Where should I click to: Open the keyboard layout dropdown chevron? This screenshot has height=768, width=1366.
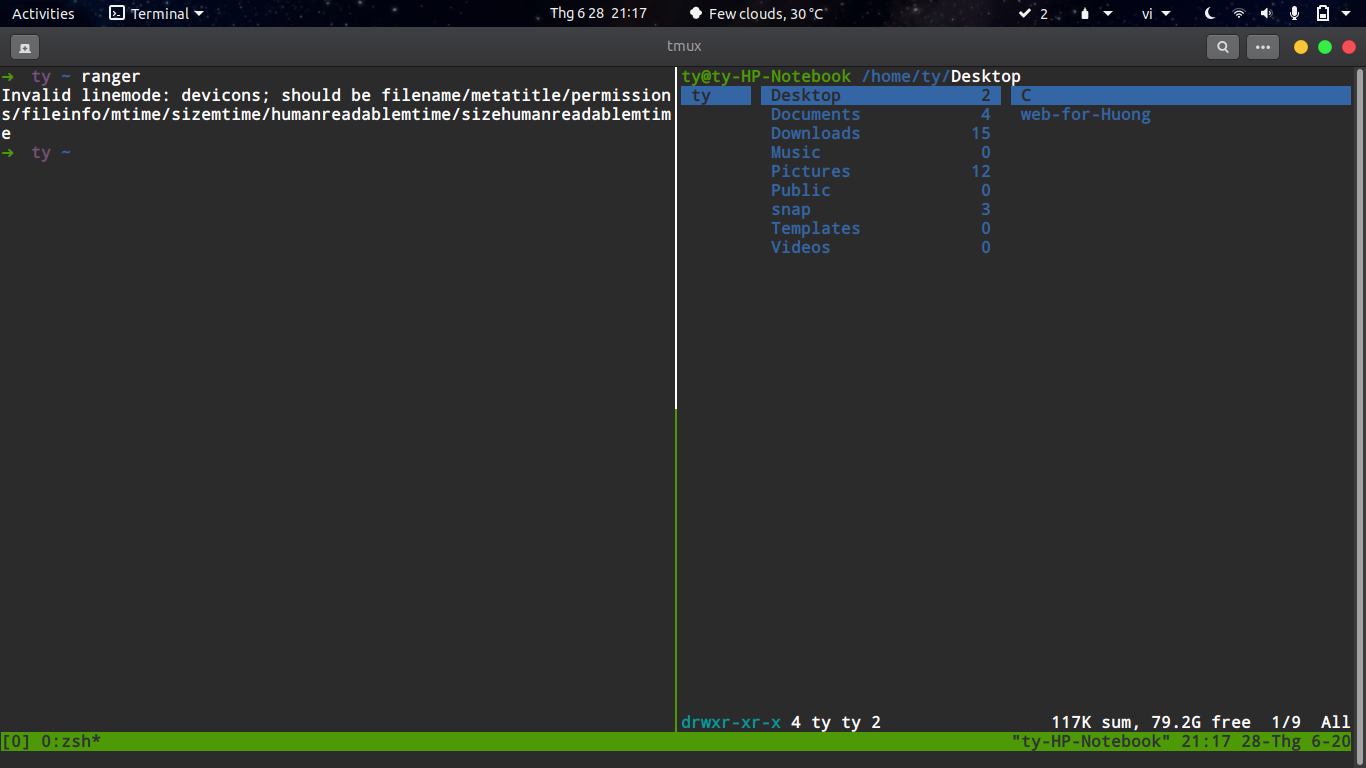coord(1165,13)
